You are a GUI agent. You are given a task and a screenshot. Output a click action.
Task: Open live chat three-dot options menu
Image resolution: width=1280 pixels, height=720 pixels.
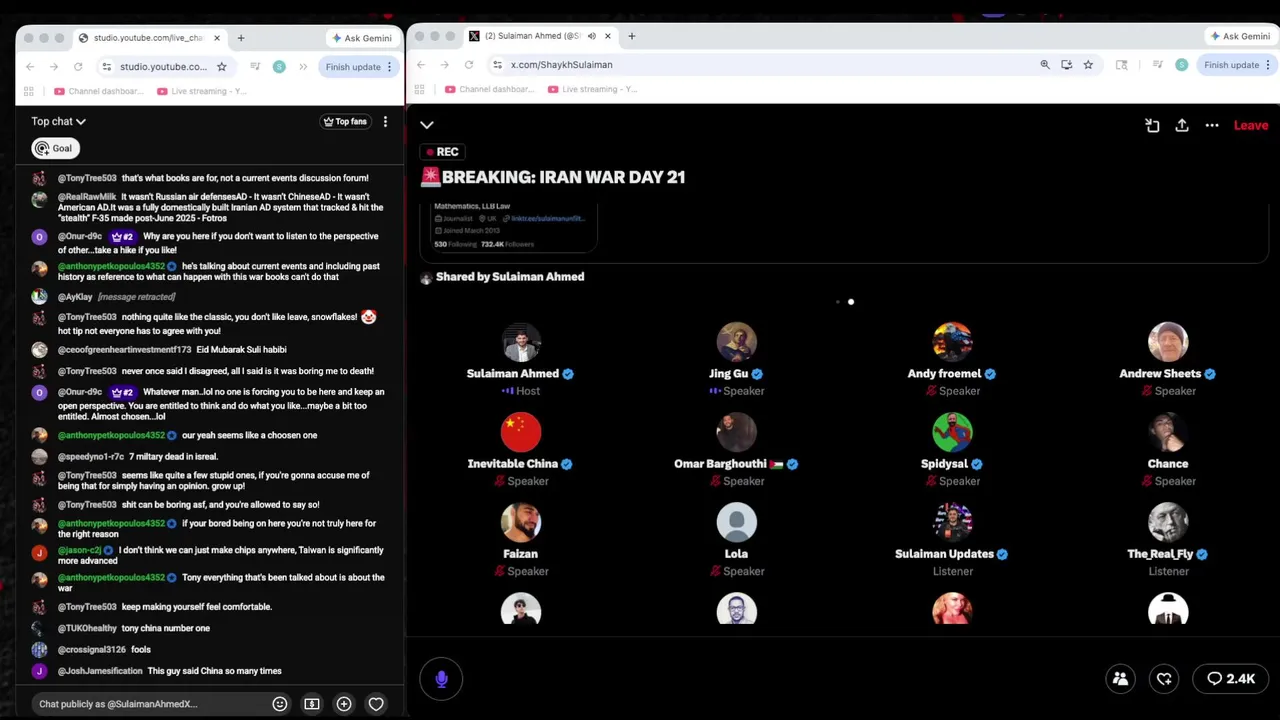point(385,121)
